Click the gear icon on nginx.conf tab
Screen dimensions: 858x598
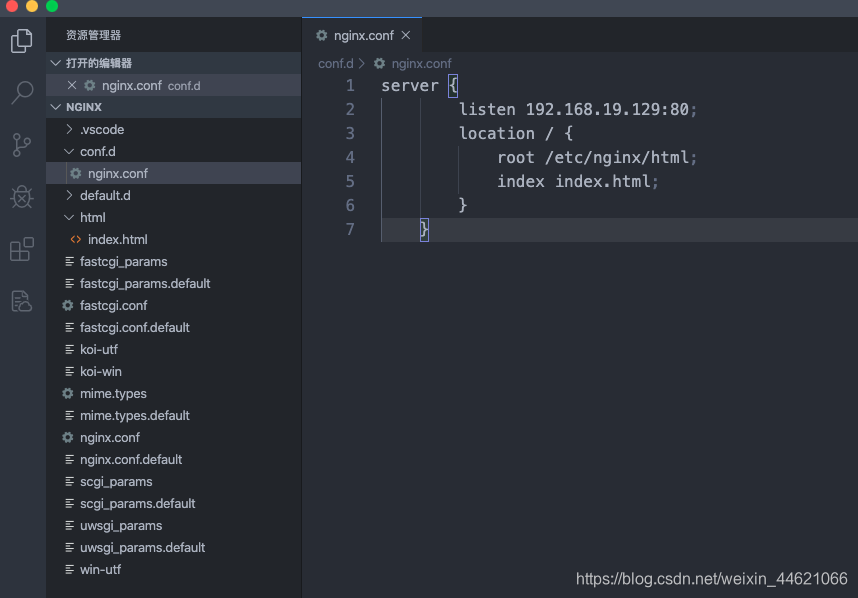[322, 36]
